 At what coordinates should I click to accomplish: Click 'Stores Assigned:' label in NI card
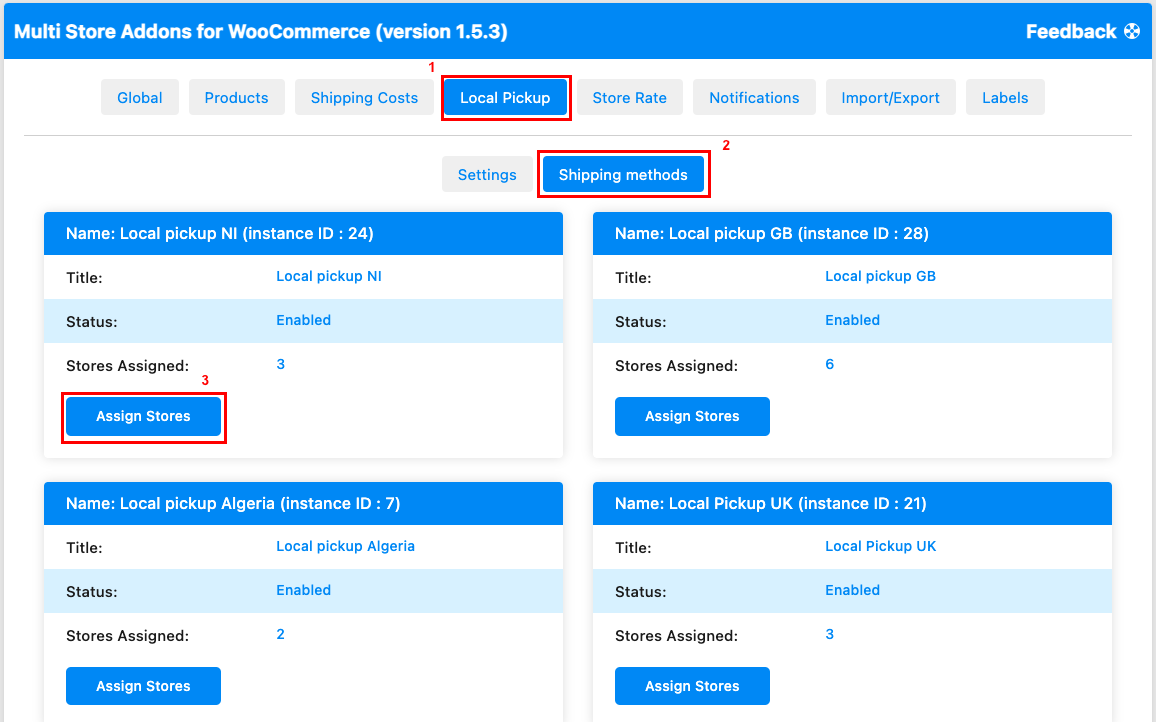(x=128, y=366)
